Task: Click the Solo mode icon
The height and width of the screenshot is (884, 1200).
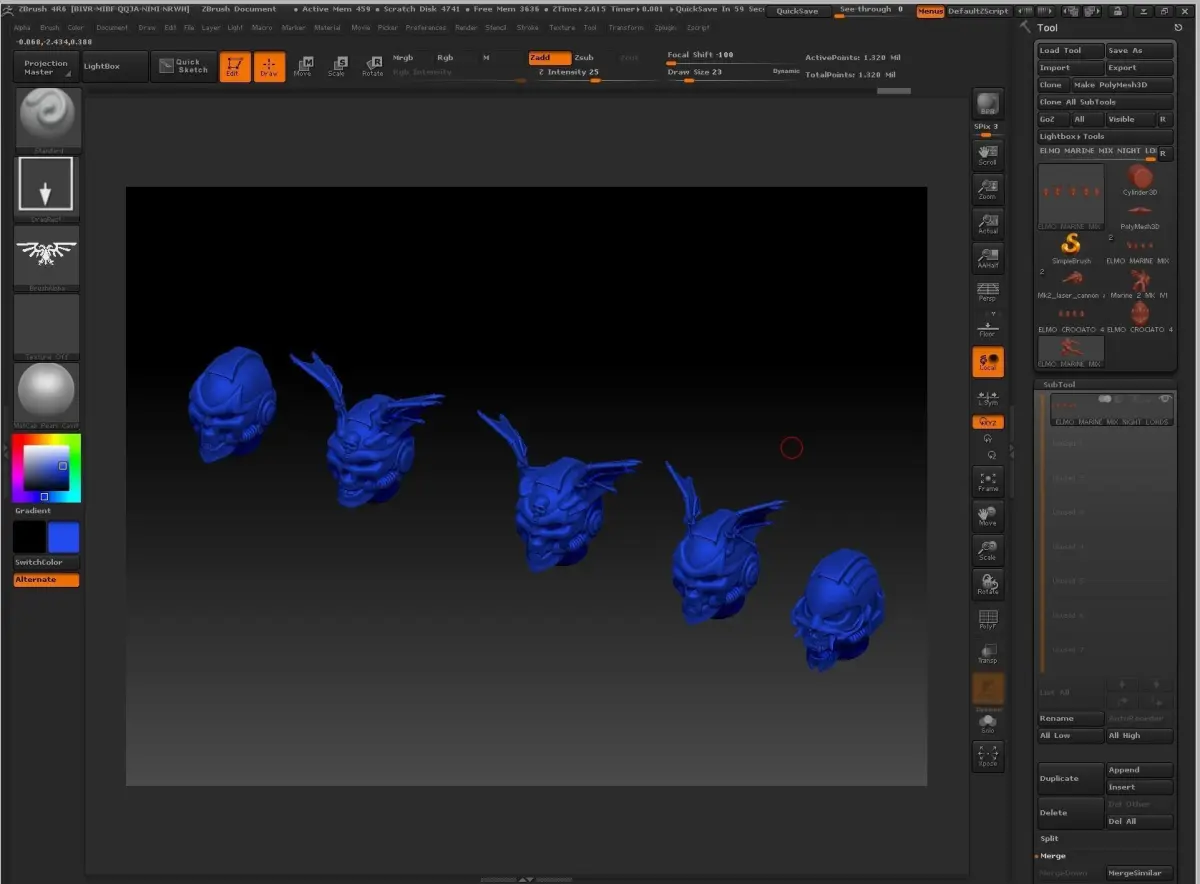Action: pyautogui.click(x=988, y=723)
